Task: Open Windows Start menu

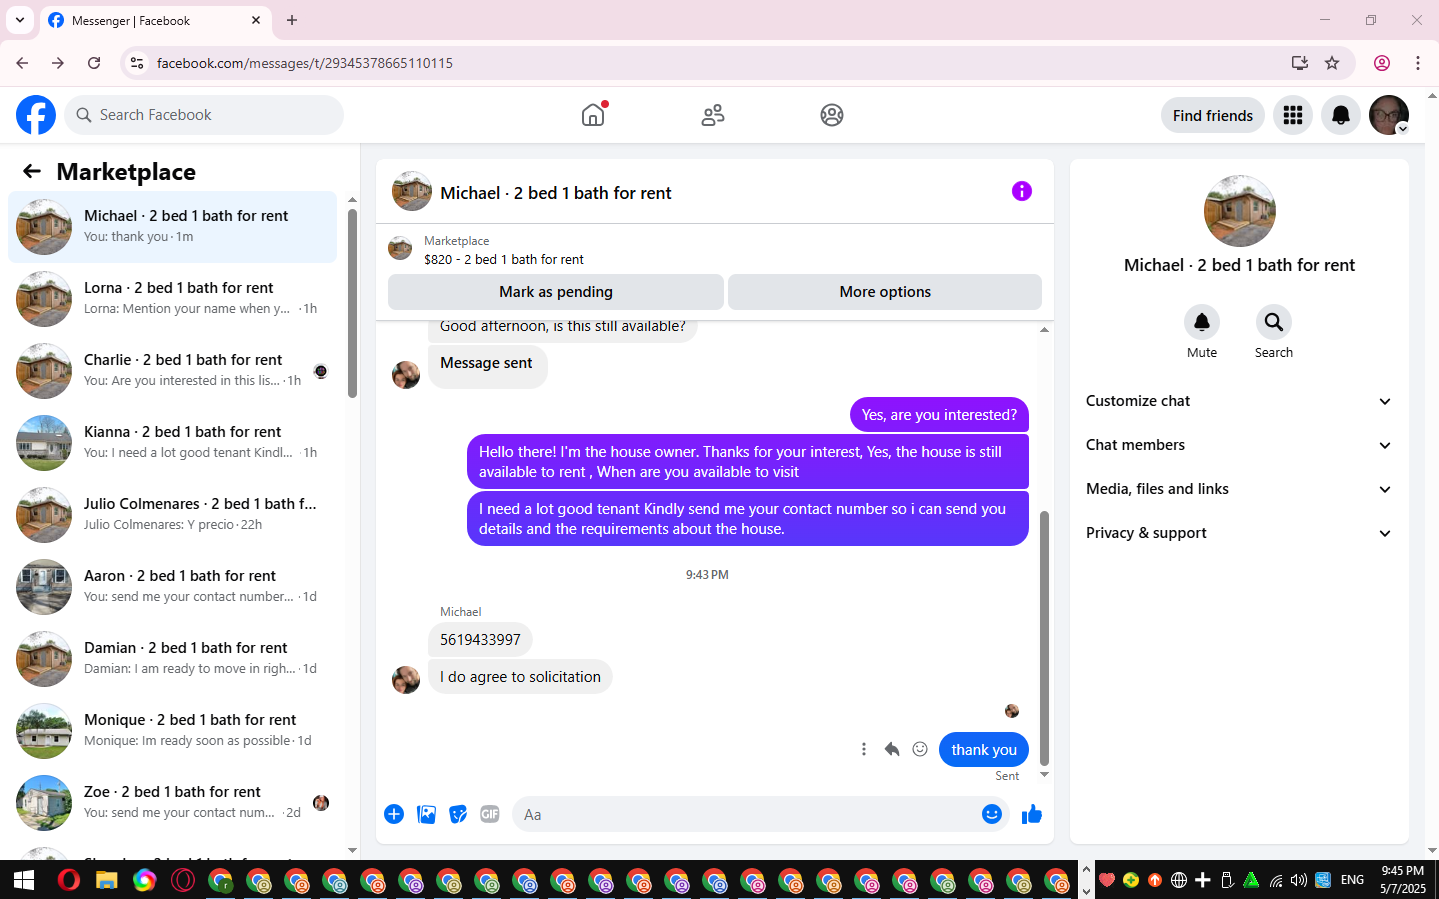Action: click(x=24, y=880)
